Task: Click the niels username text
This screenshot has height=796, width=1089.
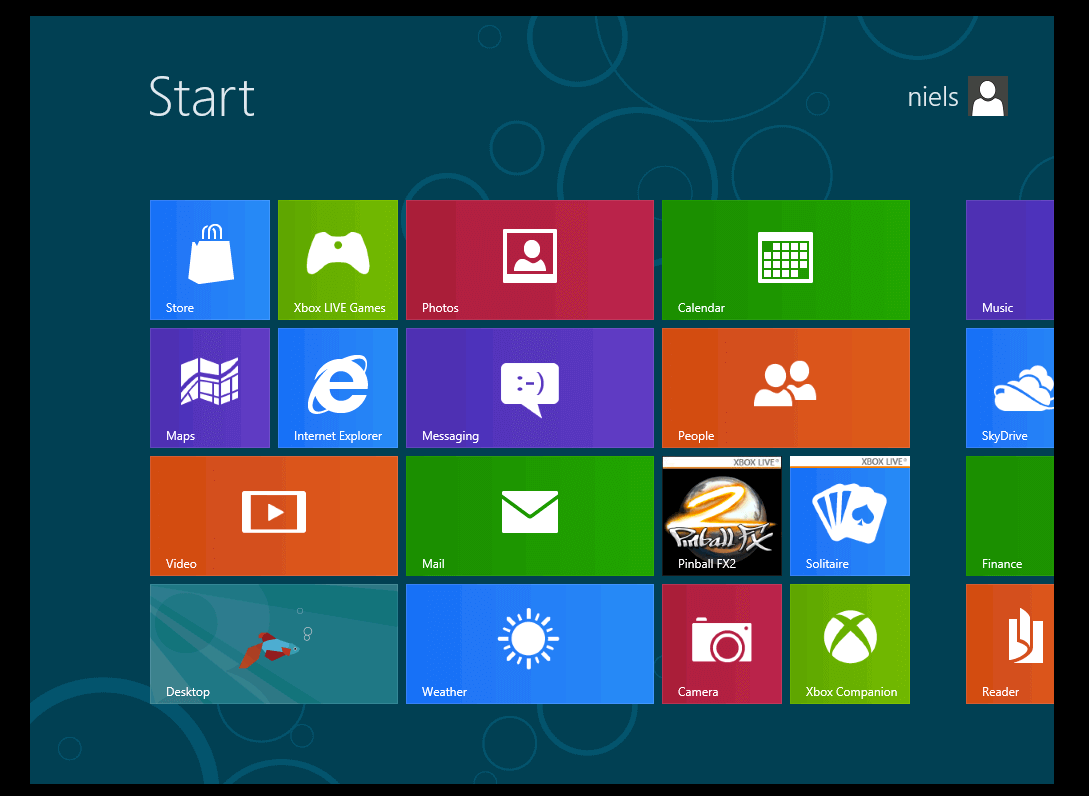Action: tap(933, 97)
